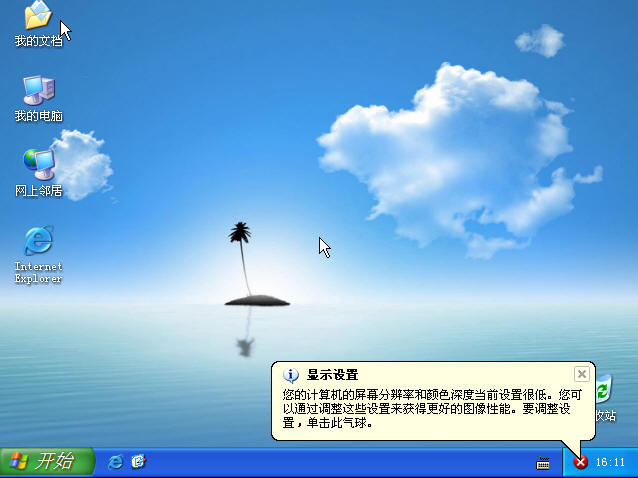638x478 pixels.
Task: Click the red X display settings tray icon
Action: tap(581, 462)
